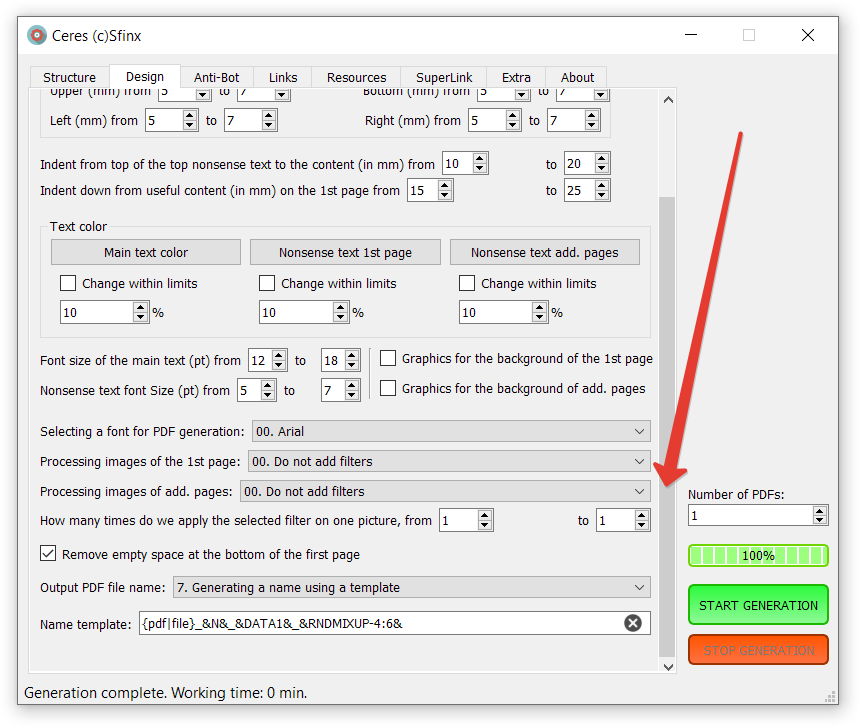Uncheck Remove empty space at bottom of first page
Image resolution: width=860 pixels, height=727 pixels.
tap(48, 554)
